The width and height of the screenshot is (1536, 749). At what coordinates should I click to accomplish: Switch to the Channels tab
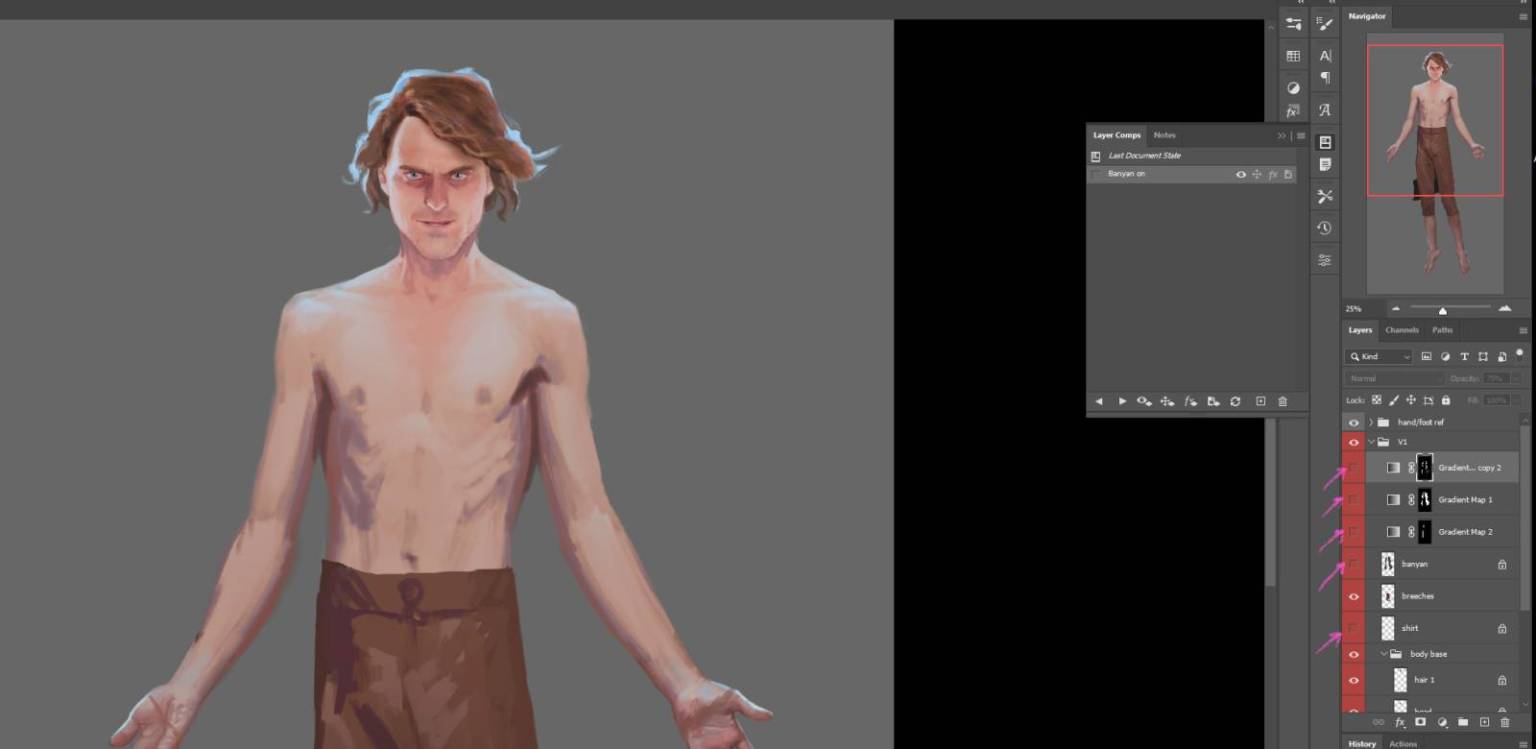1401,330
